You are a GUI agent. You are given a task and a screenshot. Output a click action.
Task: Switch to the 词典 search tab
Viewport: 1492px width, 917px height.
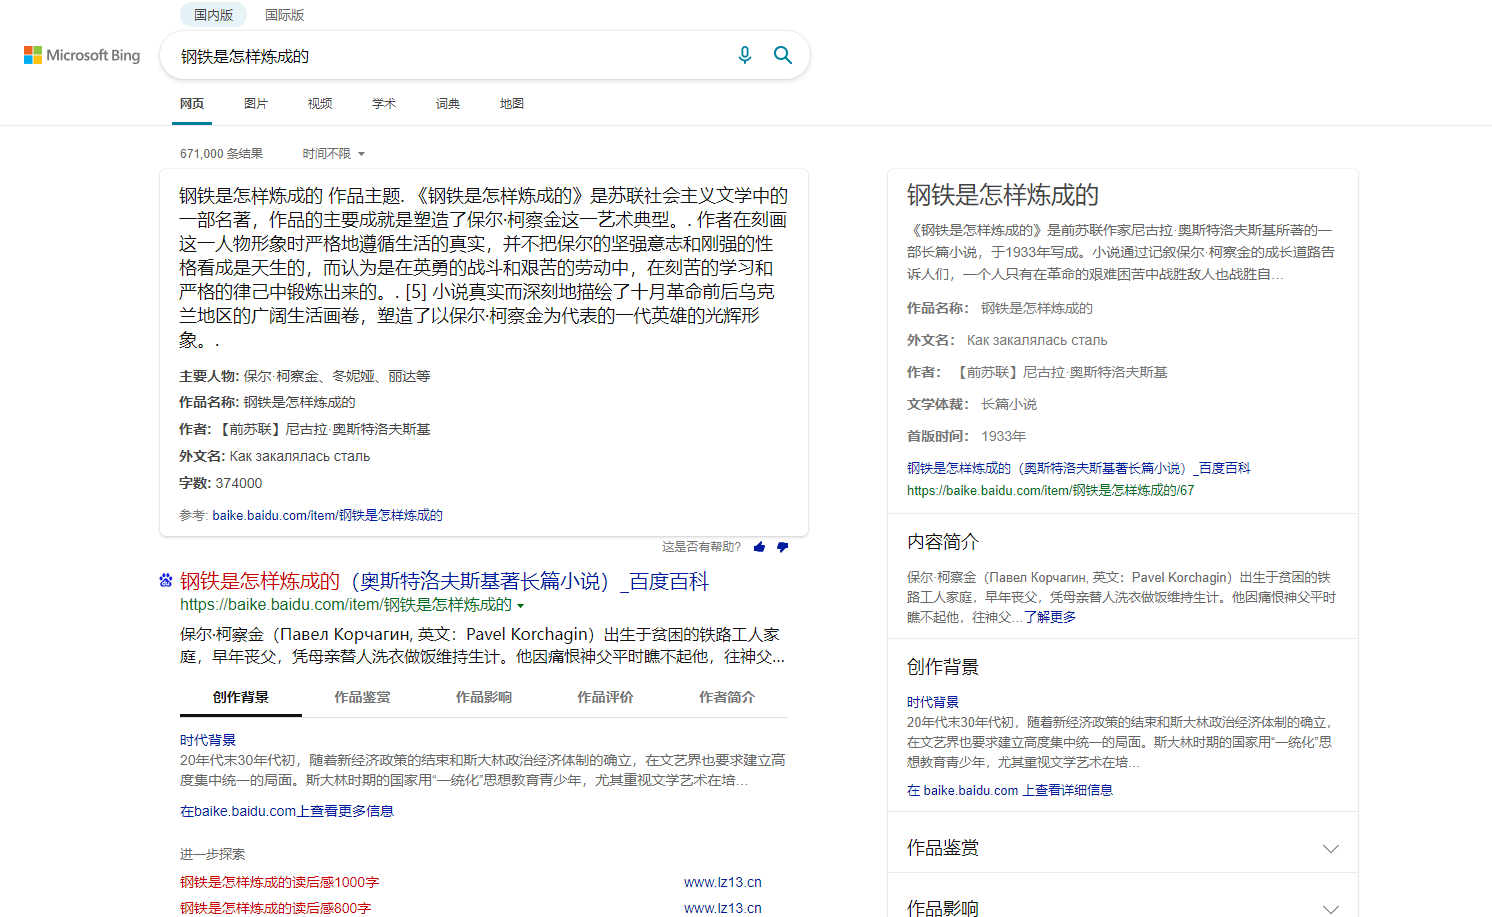coord(447,103)
